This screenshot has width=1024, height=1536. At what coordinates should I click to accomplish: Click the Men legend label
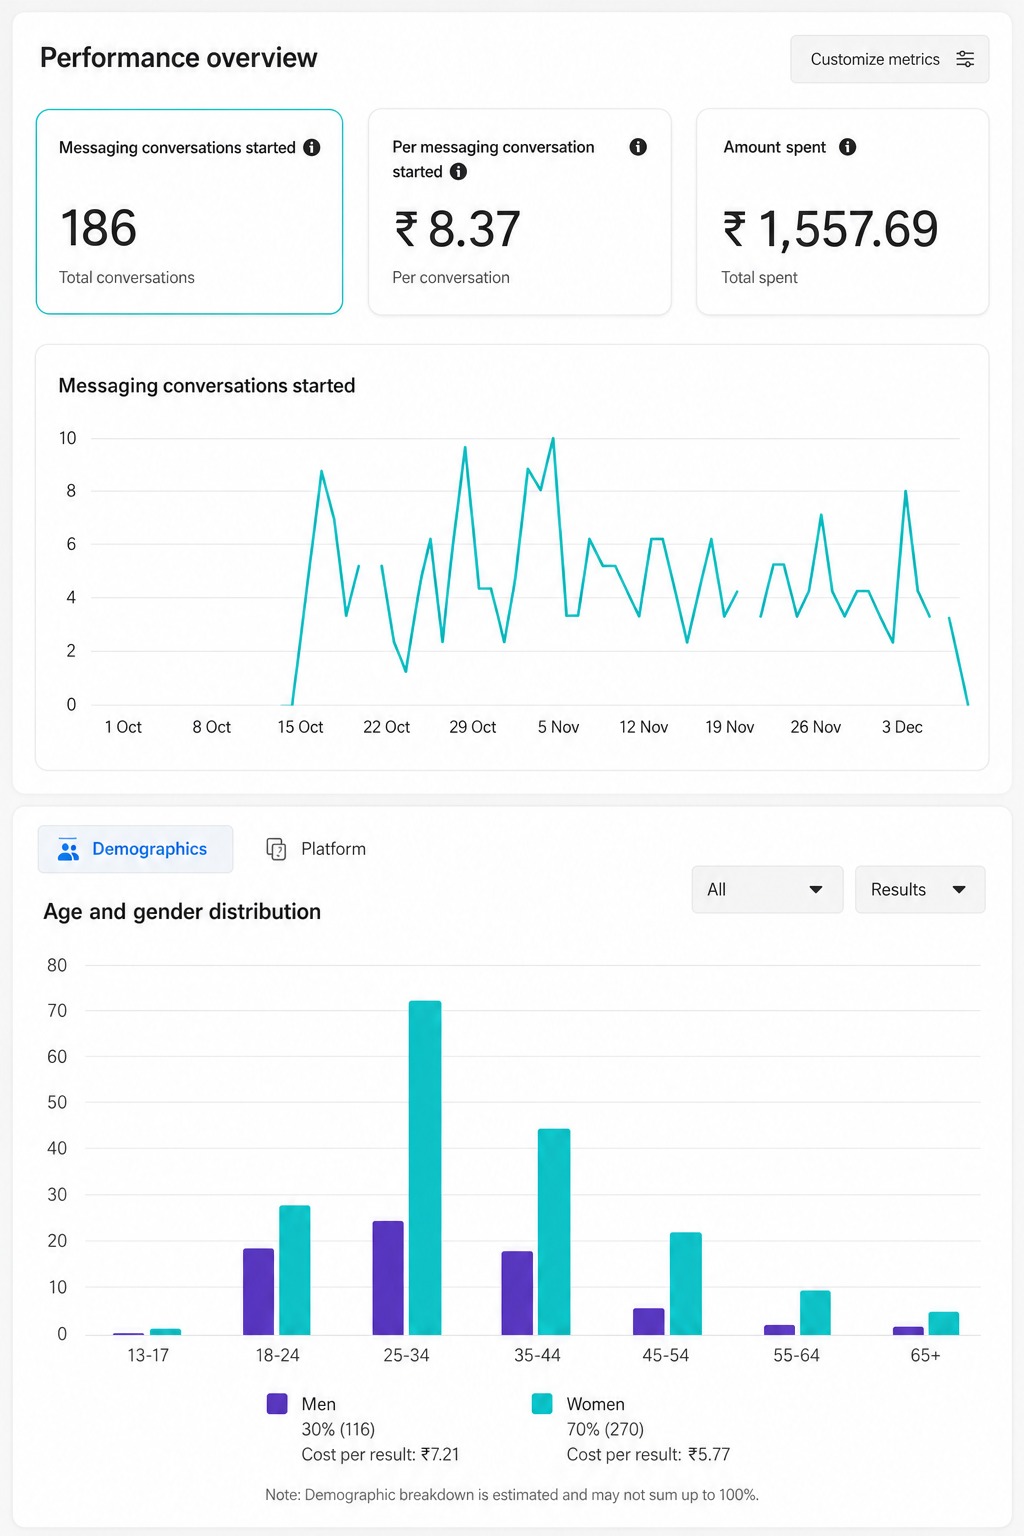coord(319,1404)
